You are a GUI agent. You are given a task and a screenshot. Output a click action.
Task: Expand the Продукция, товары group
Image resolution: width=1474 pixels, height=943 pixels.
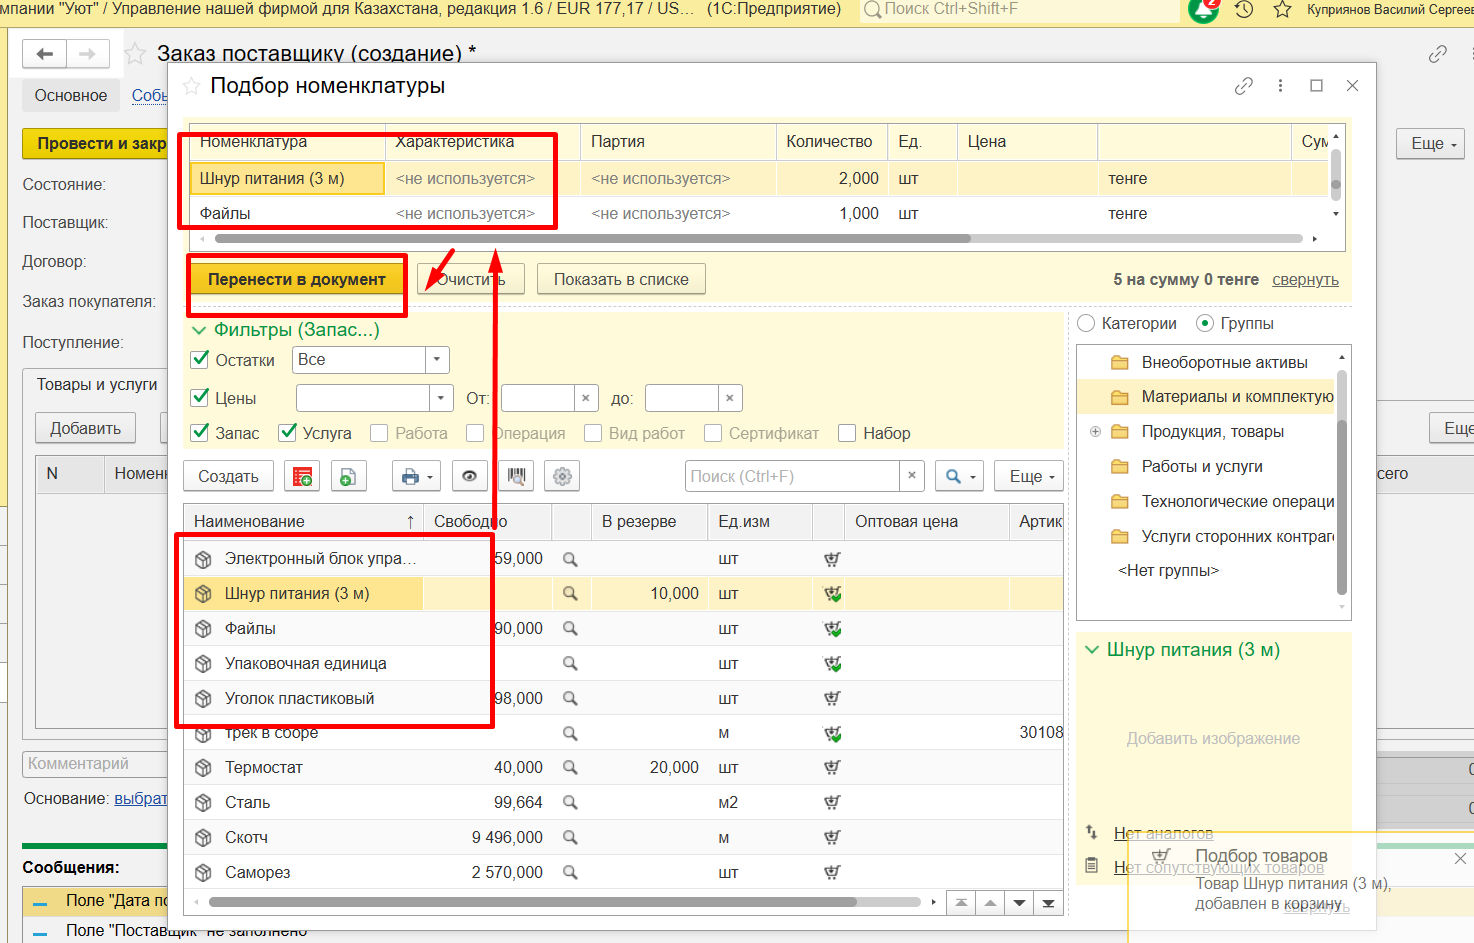1095,432
